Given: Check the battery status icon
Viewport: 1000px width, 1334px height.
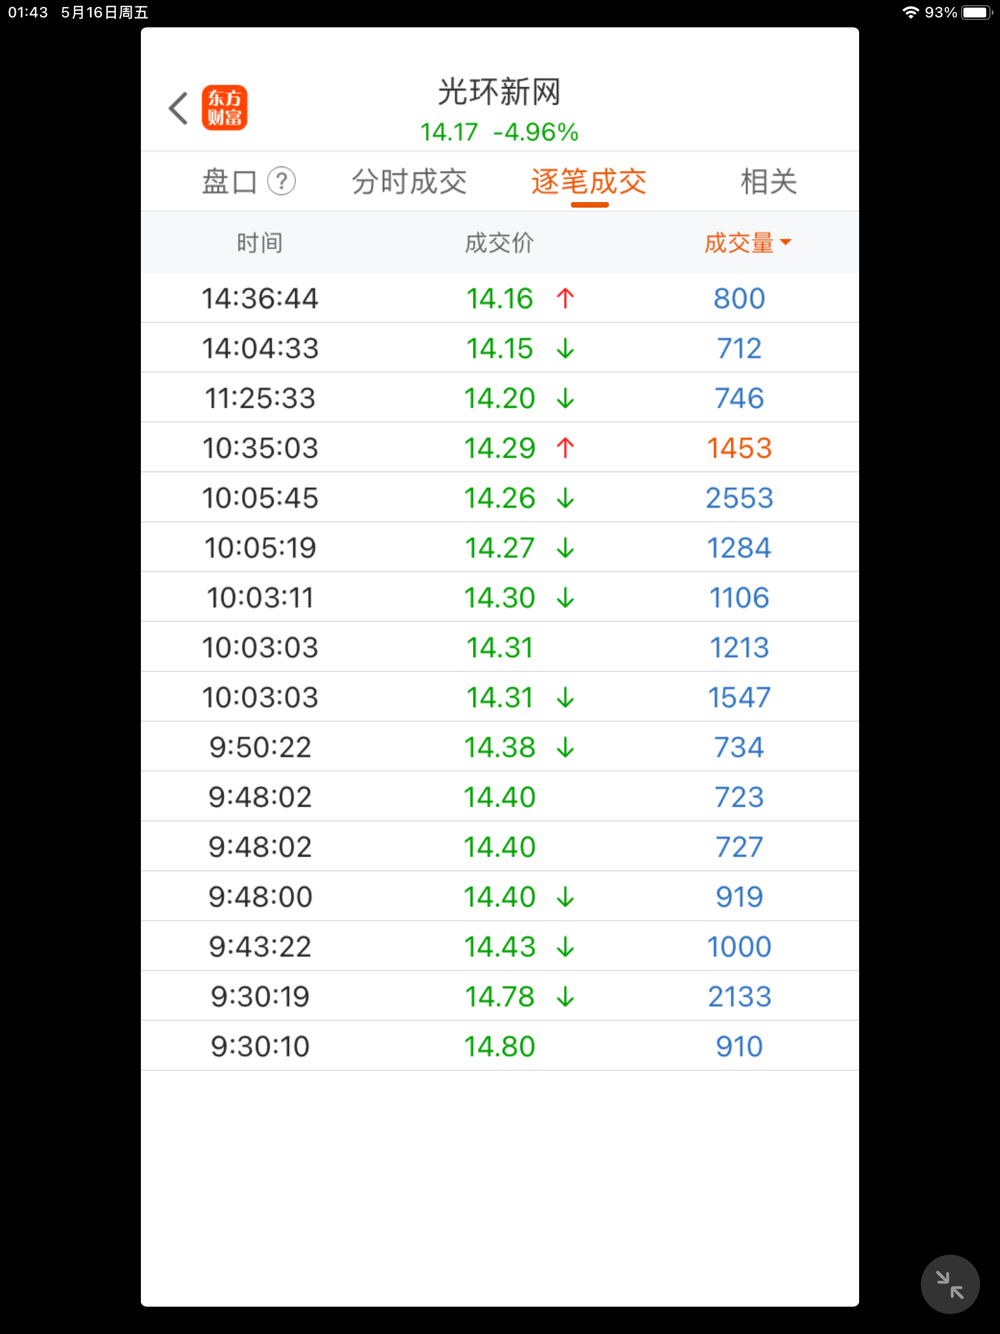Looking at the screenshot, I should [x=977, y=12].
